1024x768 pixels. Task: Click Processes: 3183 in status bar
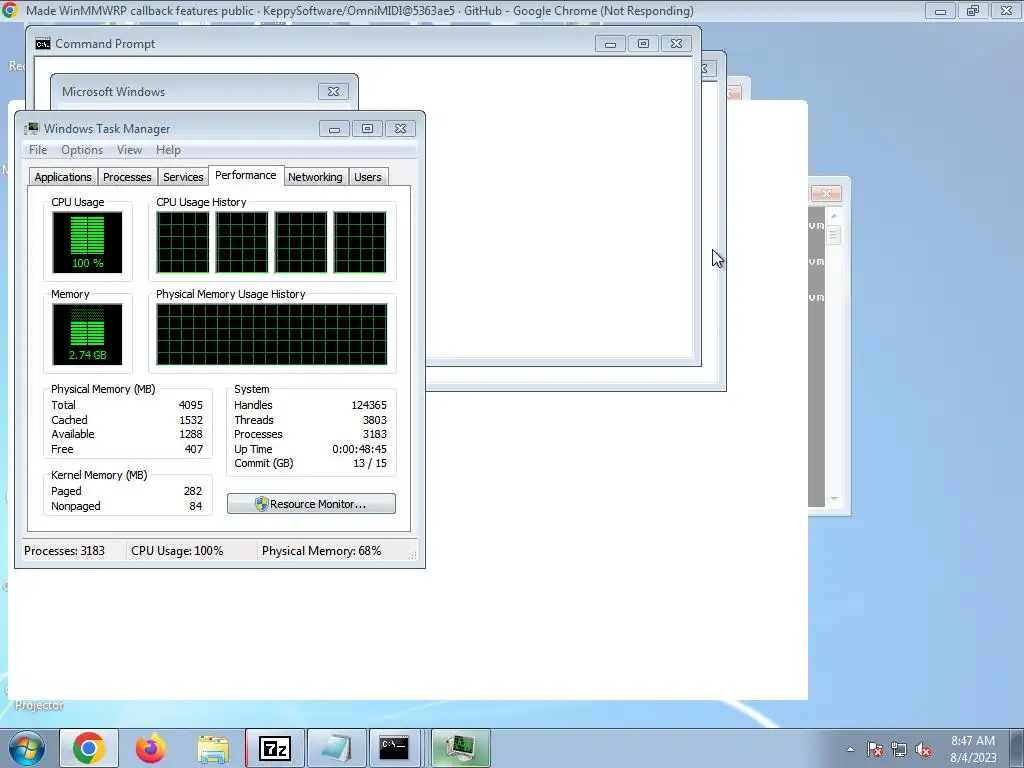tap(64, 551)
